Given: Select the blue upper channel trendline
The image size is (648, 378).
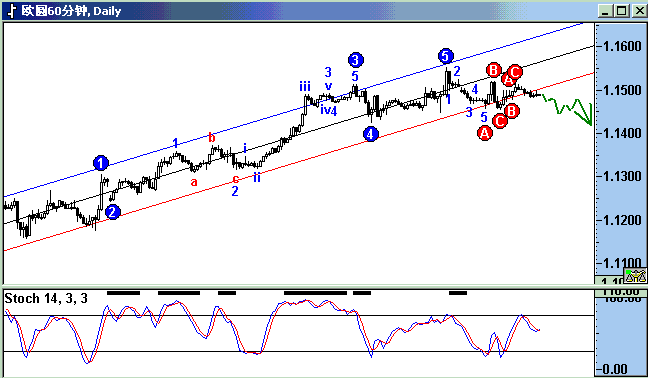Looking at the screenshot, I should (x=294, y=109).
